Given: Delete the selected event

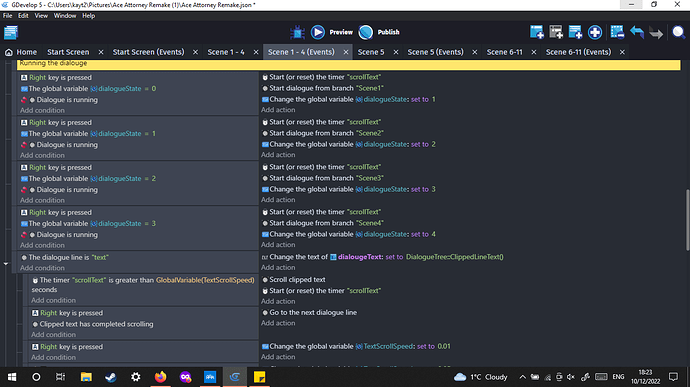Looking at the screenshot, I should [x=617, y=32].
